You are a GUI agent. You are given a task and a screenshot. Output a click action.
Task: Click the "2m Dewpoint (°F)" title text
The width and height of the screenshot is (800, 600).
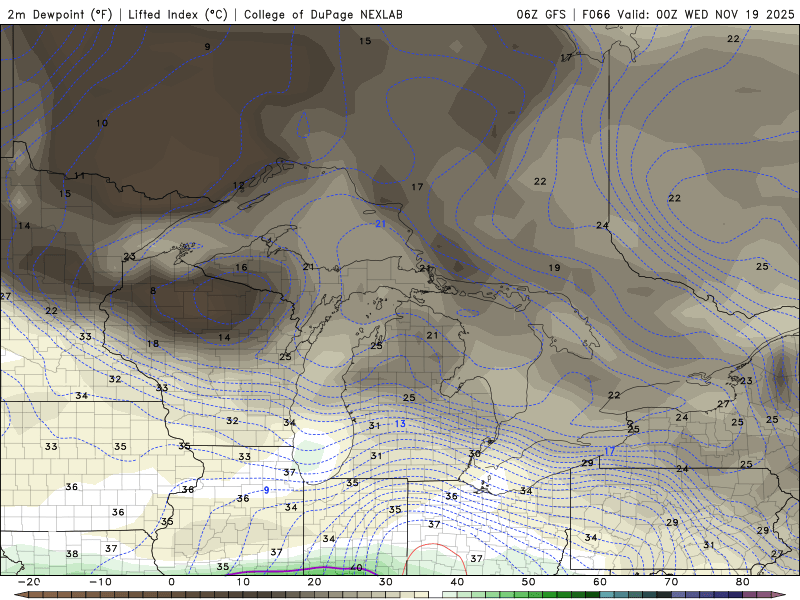click(60, 14)
